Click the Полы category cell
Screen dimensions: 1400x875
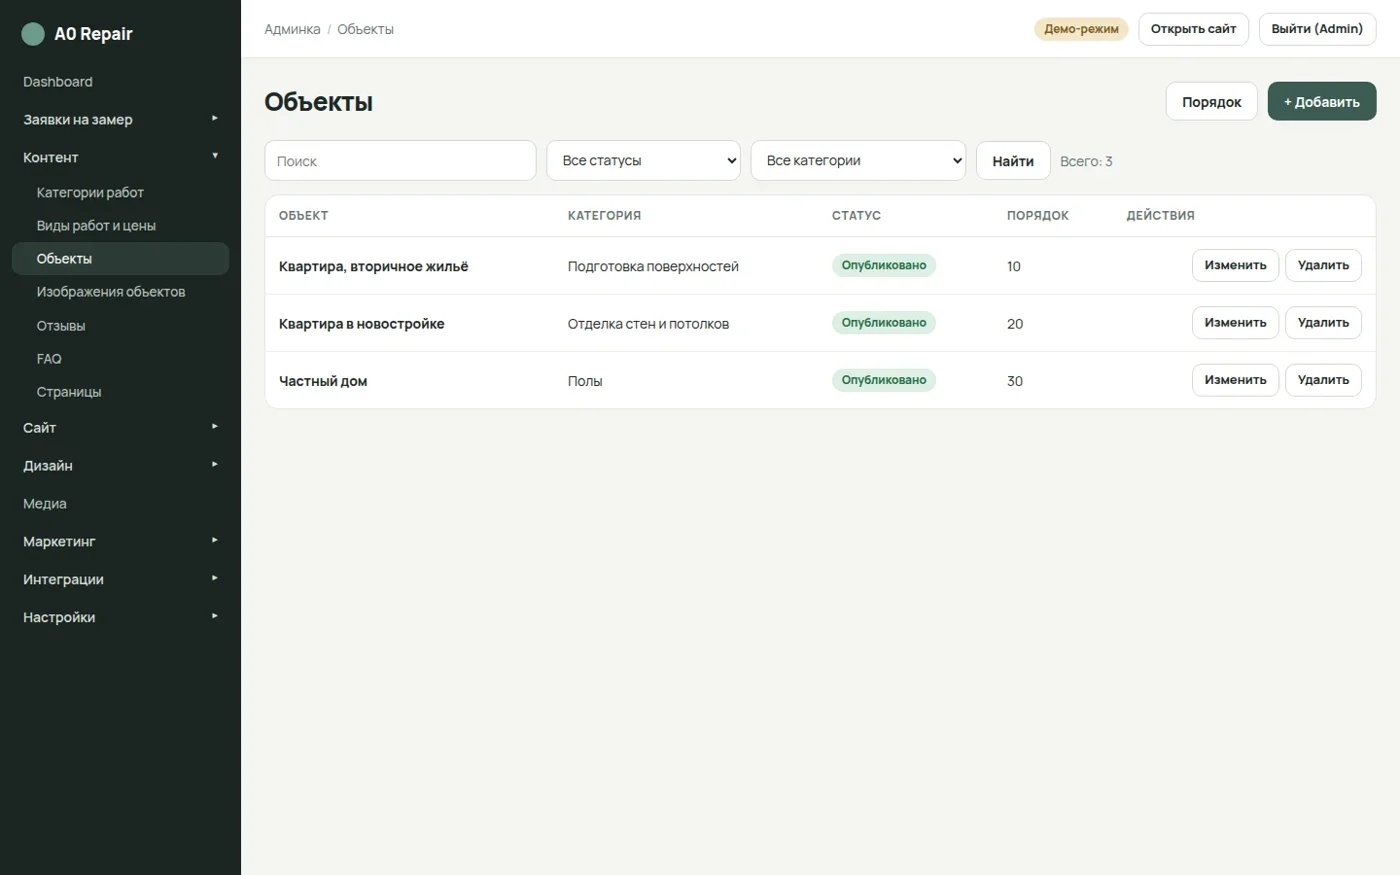click(585, 381)
